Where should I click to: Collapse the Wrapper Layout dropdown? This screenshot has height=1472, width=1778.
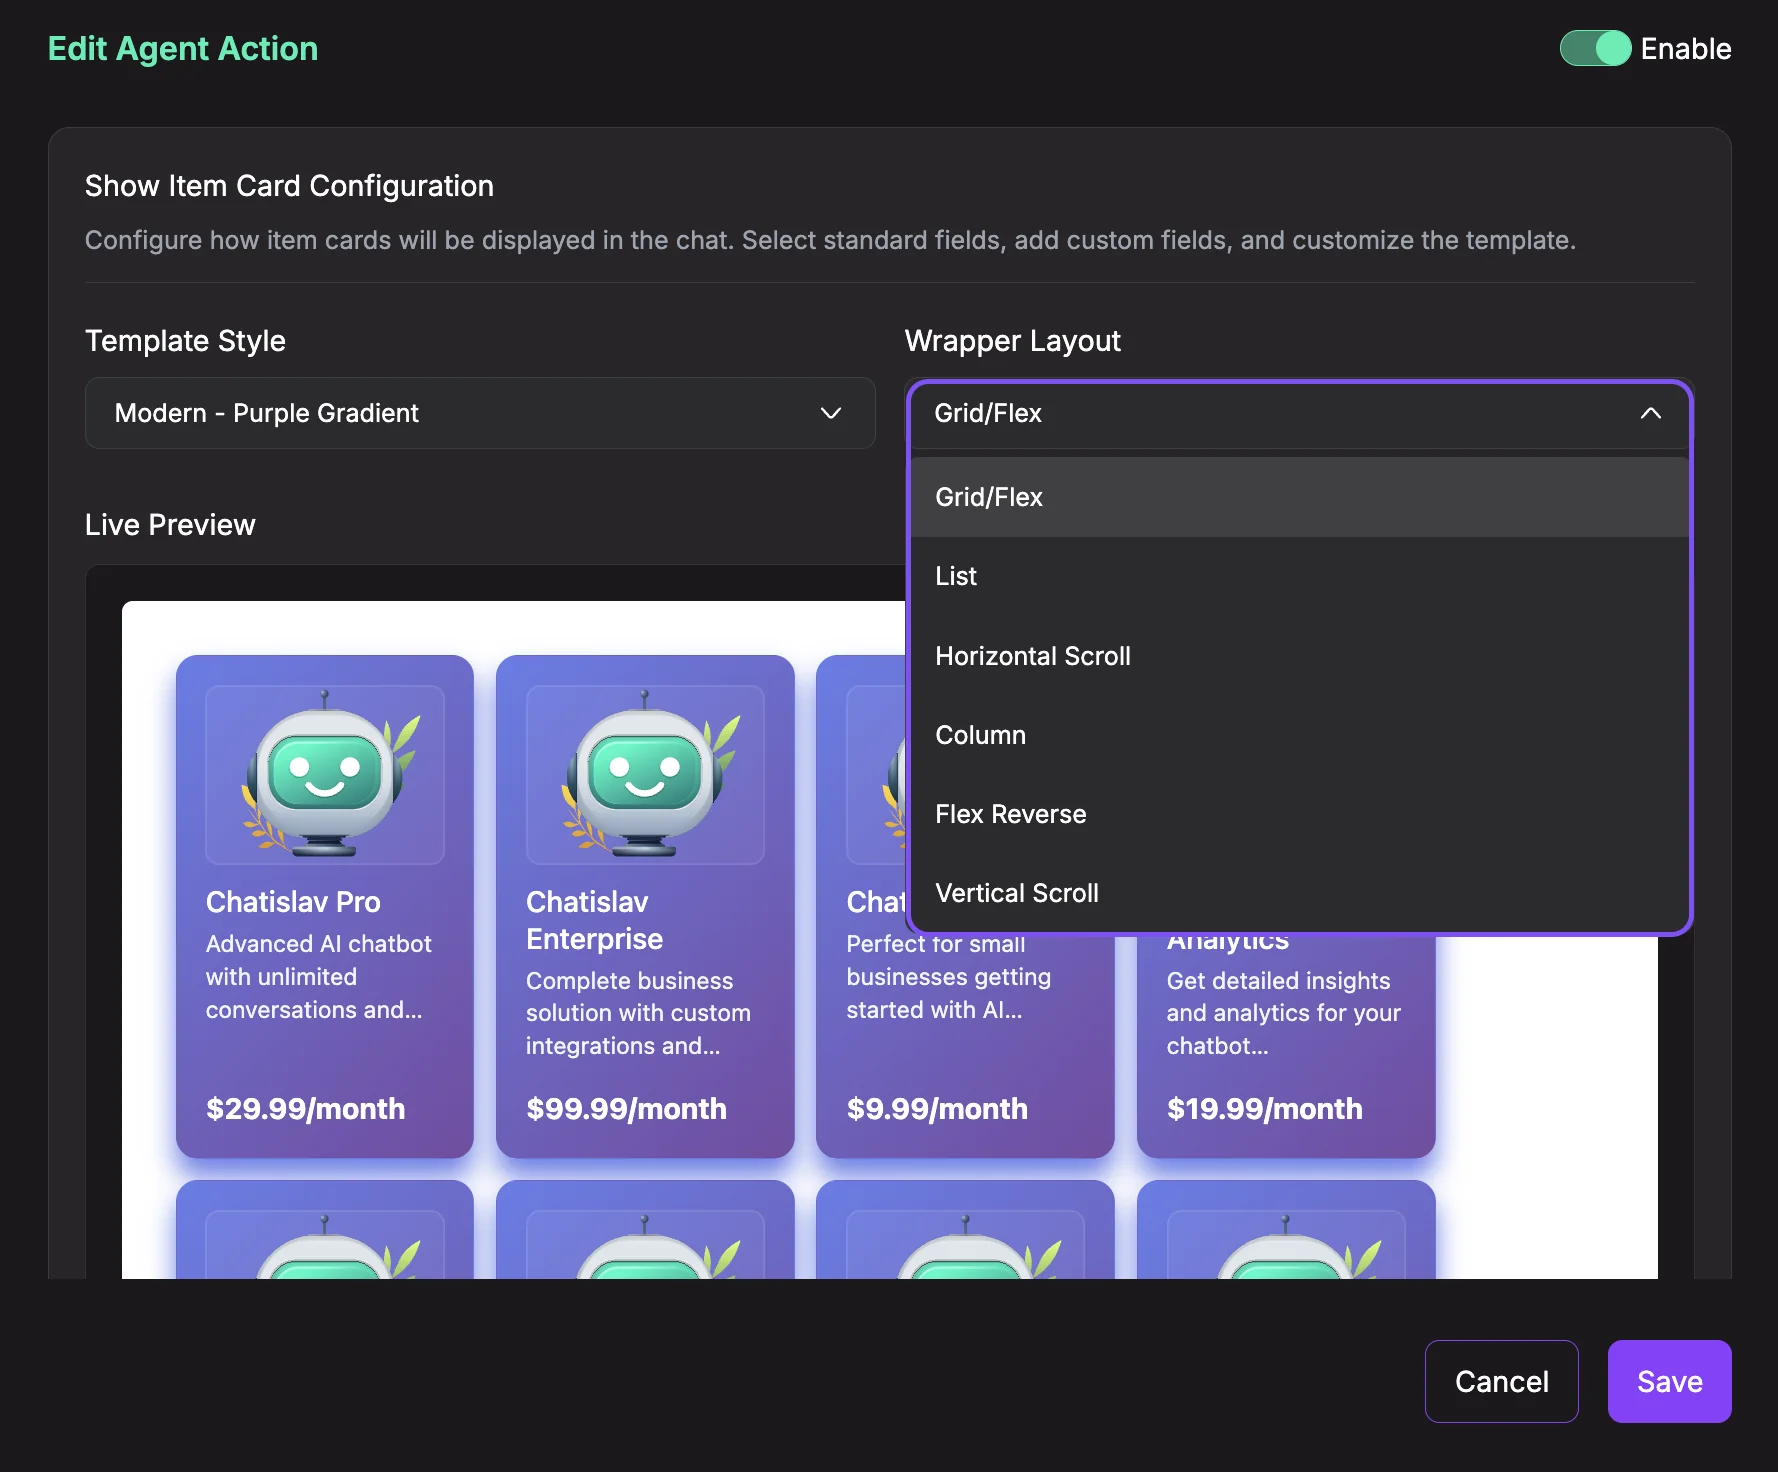1650,413
